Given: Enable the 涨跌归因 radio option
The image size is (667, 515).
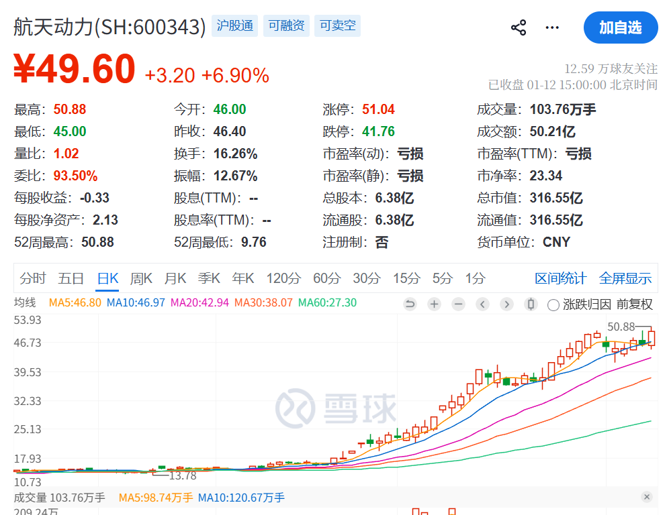Looking at the screenshot, I should [x=555, y=304].
